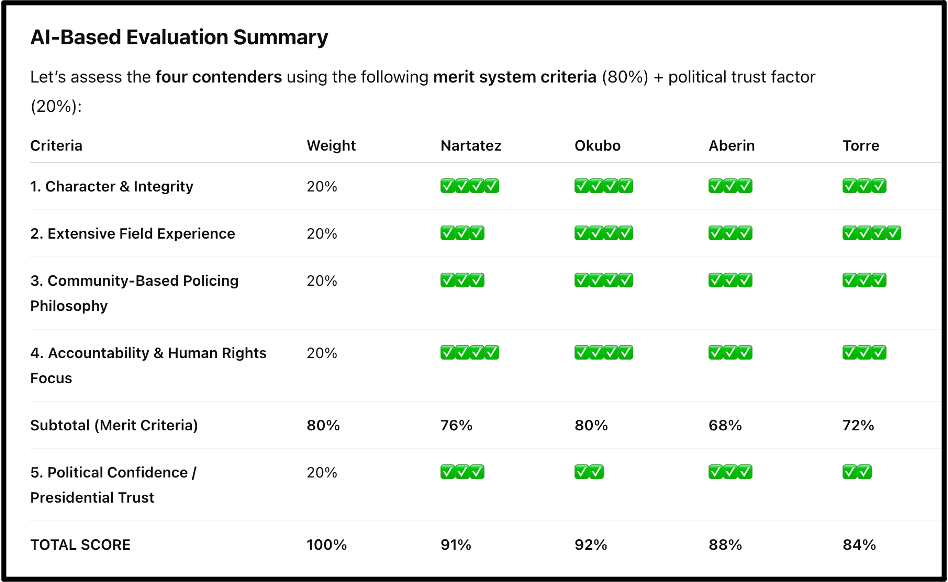Click Nartatez's Character & Integrity checkmarks
The image size is (948, 582).
(x=469, y=186)
